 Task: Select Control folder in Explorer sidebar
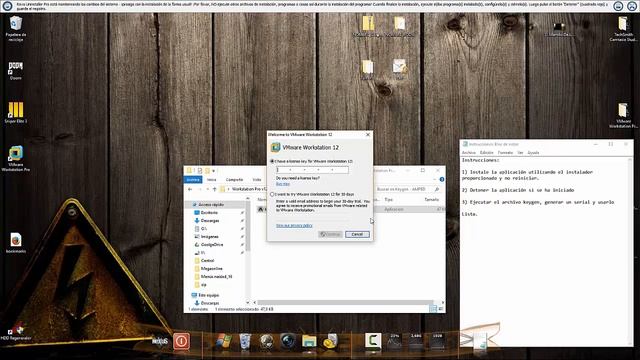pos(207,260)
